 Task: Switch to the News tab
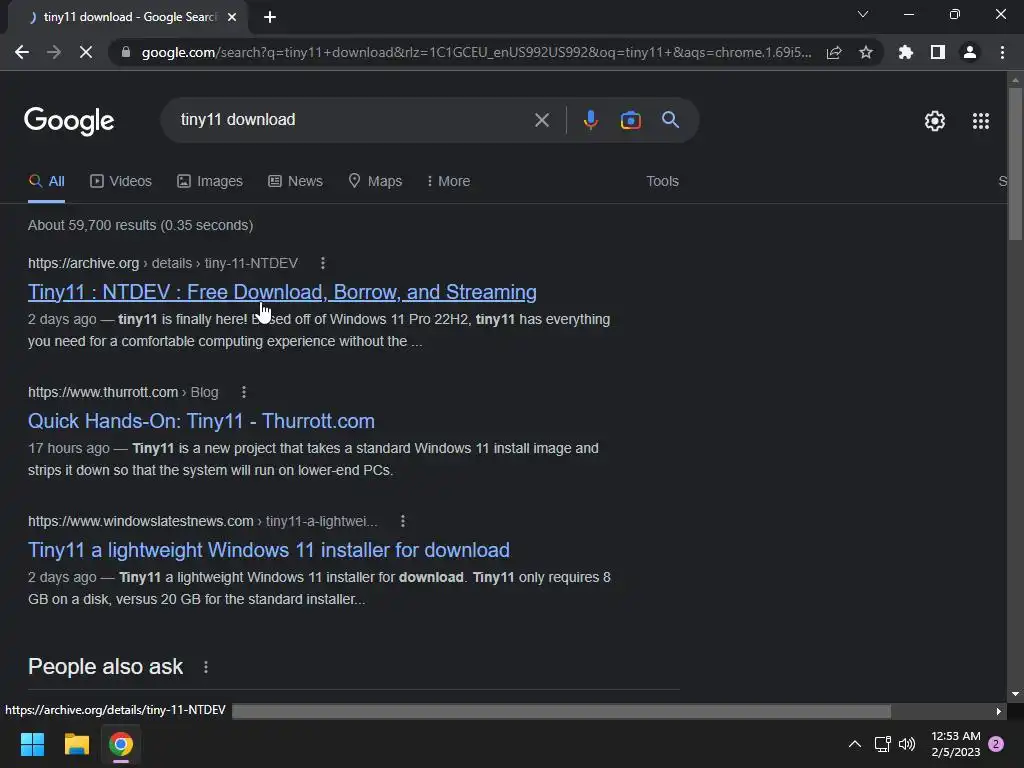coord(295,181)
